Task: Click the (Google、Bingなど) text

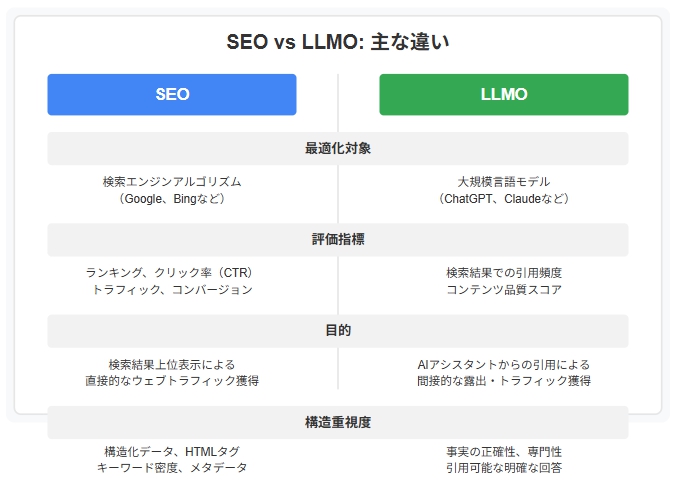Action: pyautogui.click(x=172, y=198)
